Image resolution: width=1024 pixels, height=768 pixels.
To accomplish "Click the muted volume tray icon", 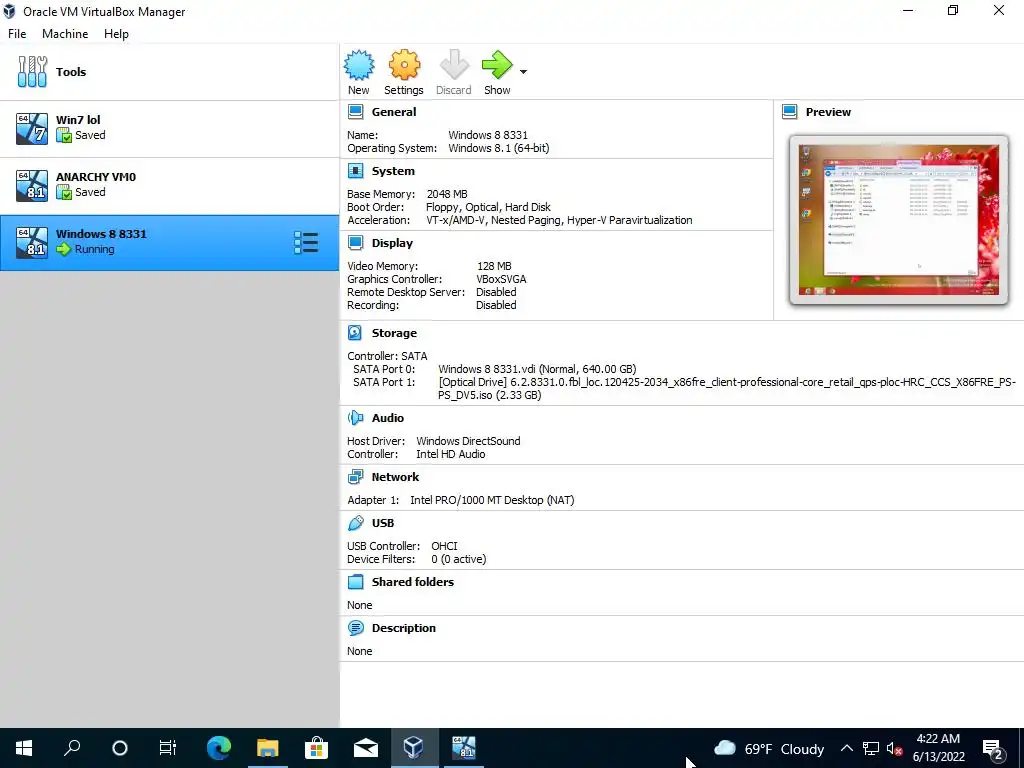I will 894,749.
